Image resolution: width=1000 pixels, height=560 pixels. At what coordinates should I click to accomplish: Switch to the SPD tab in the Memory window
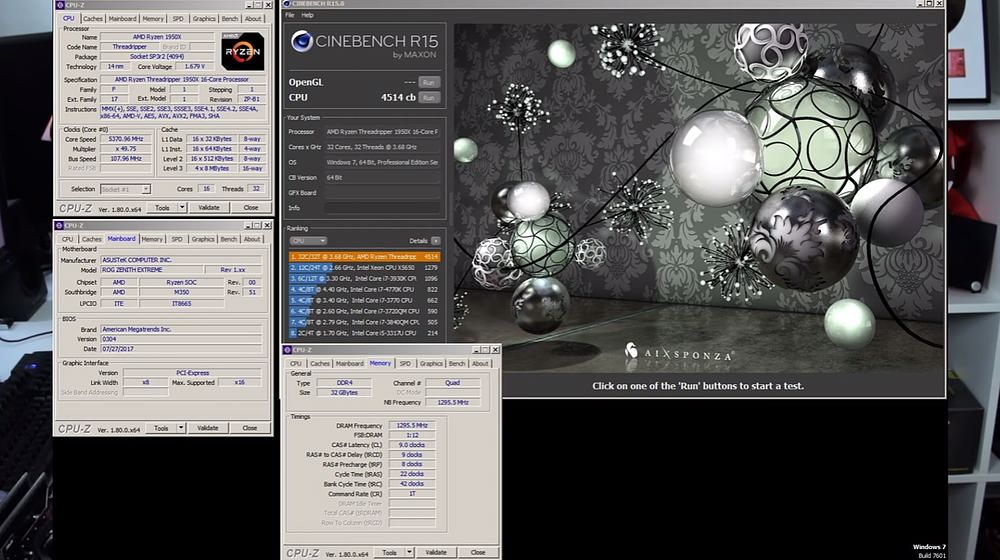406,364
